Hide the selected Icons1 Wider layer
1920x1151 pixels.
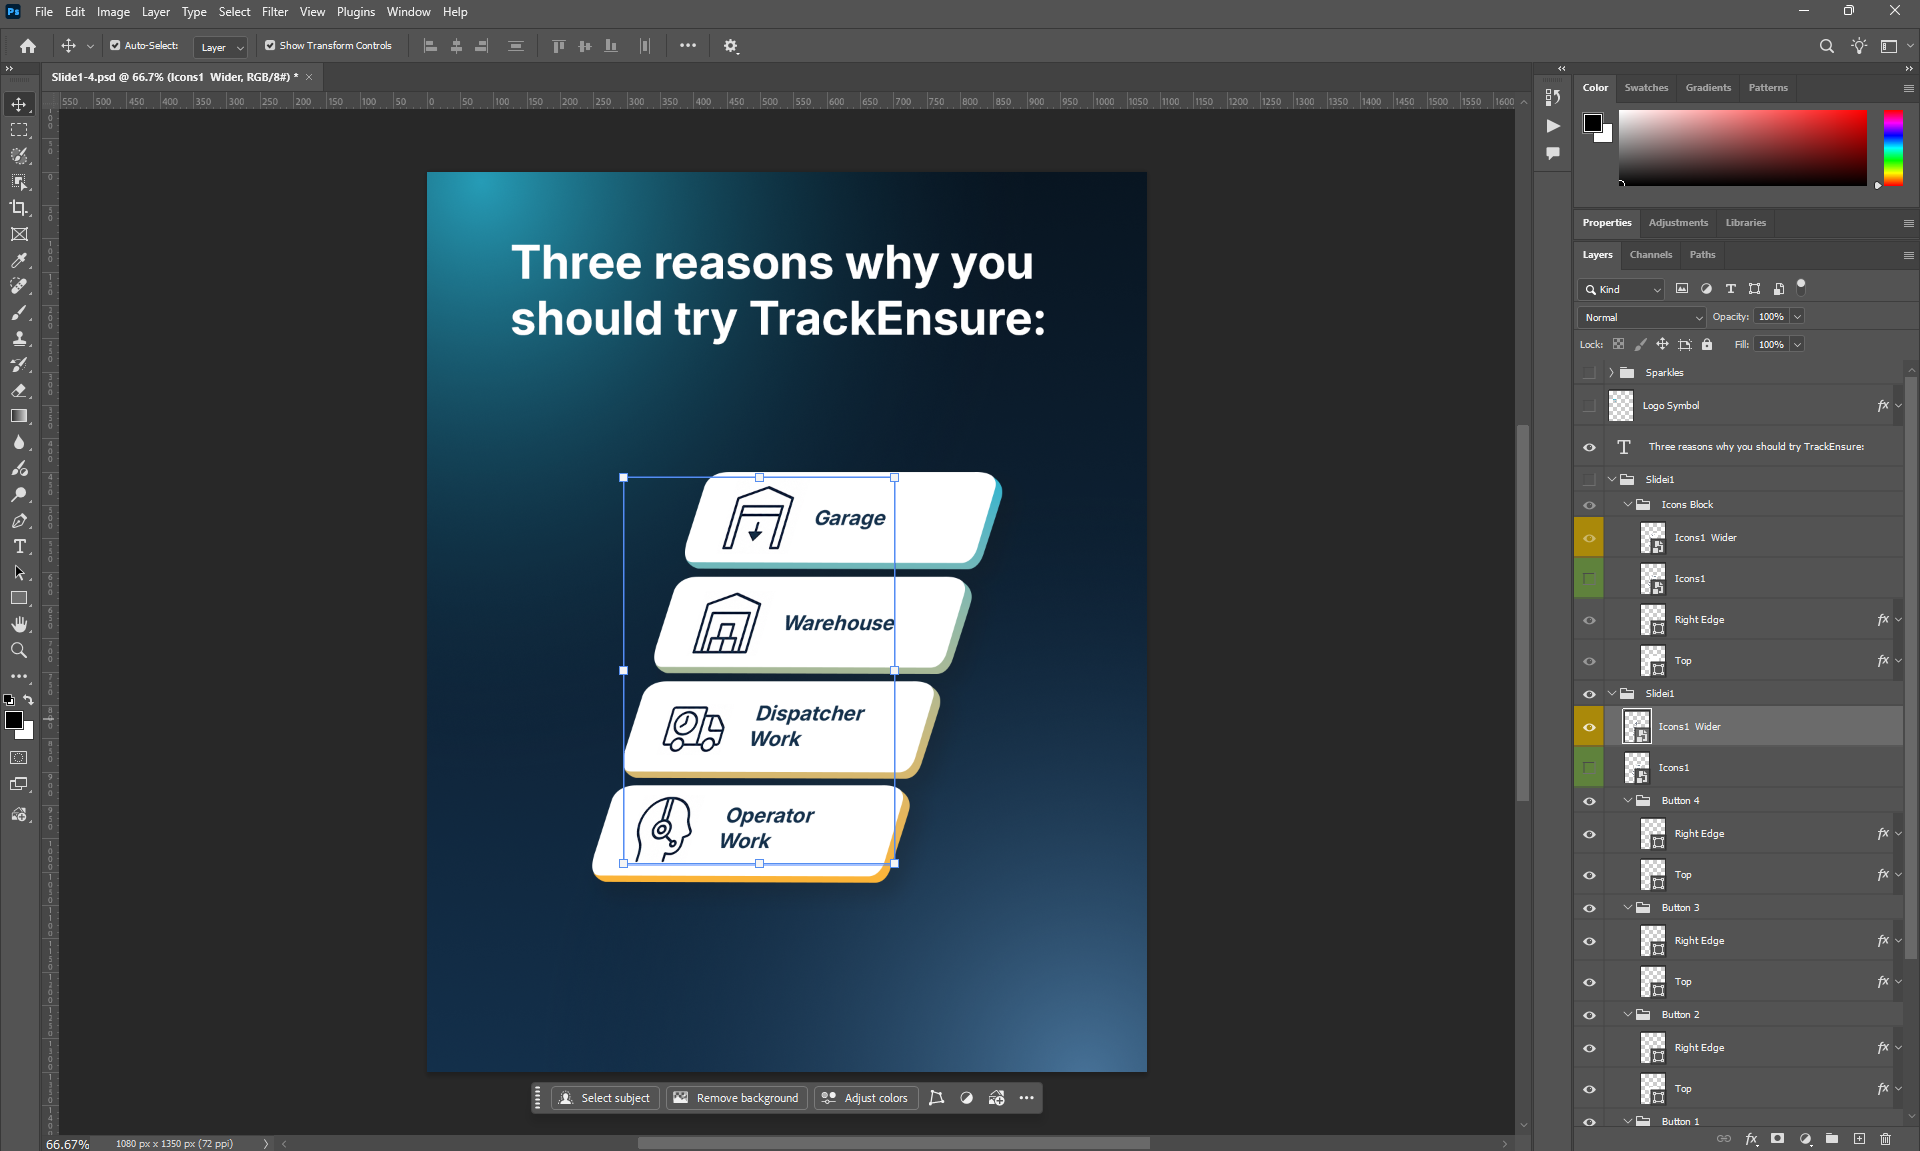1589,727
